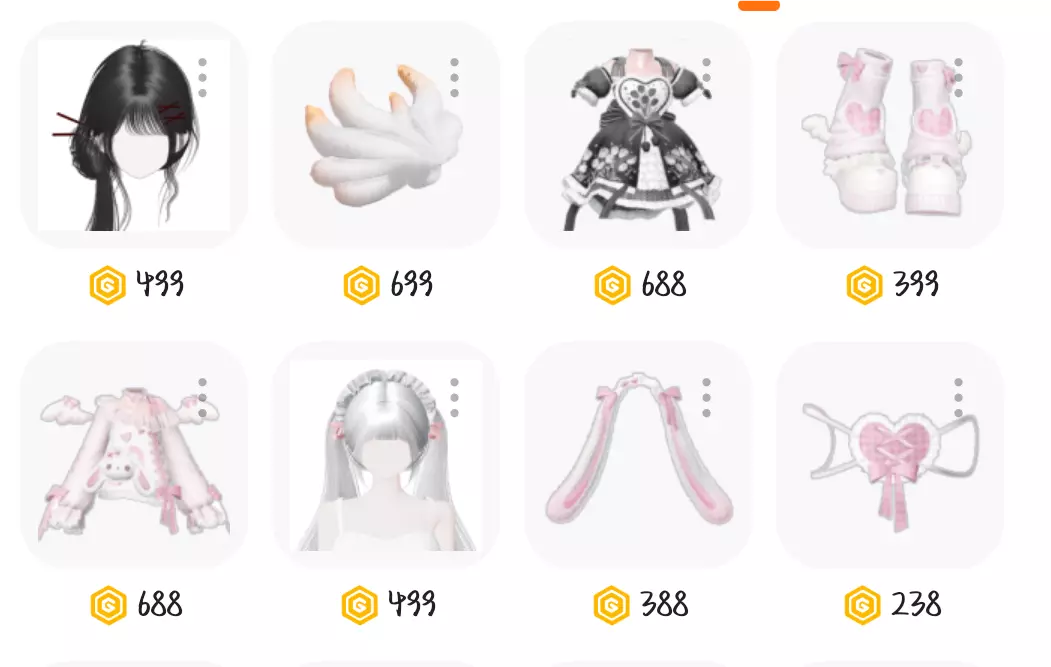Open three-dot menu on heart face mask
Viewport: 1051px width, 667px height.
coord(959,398)
